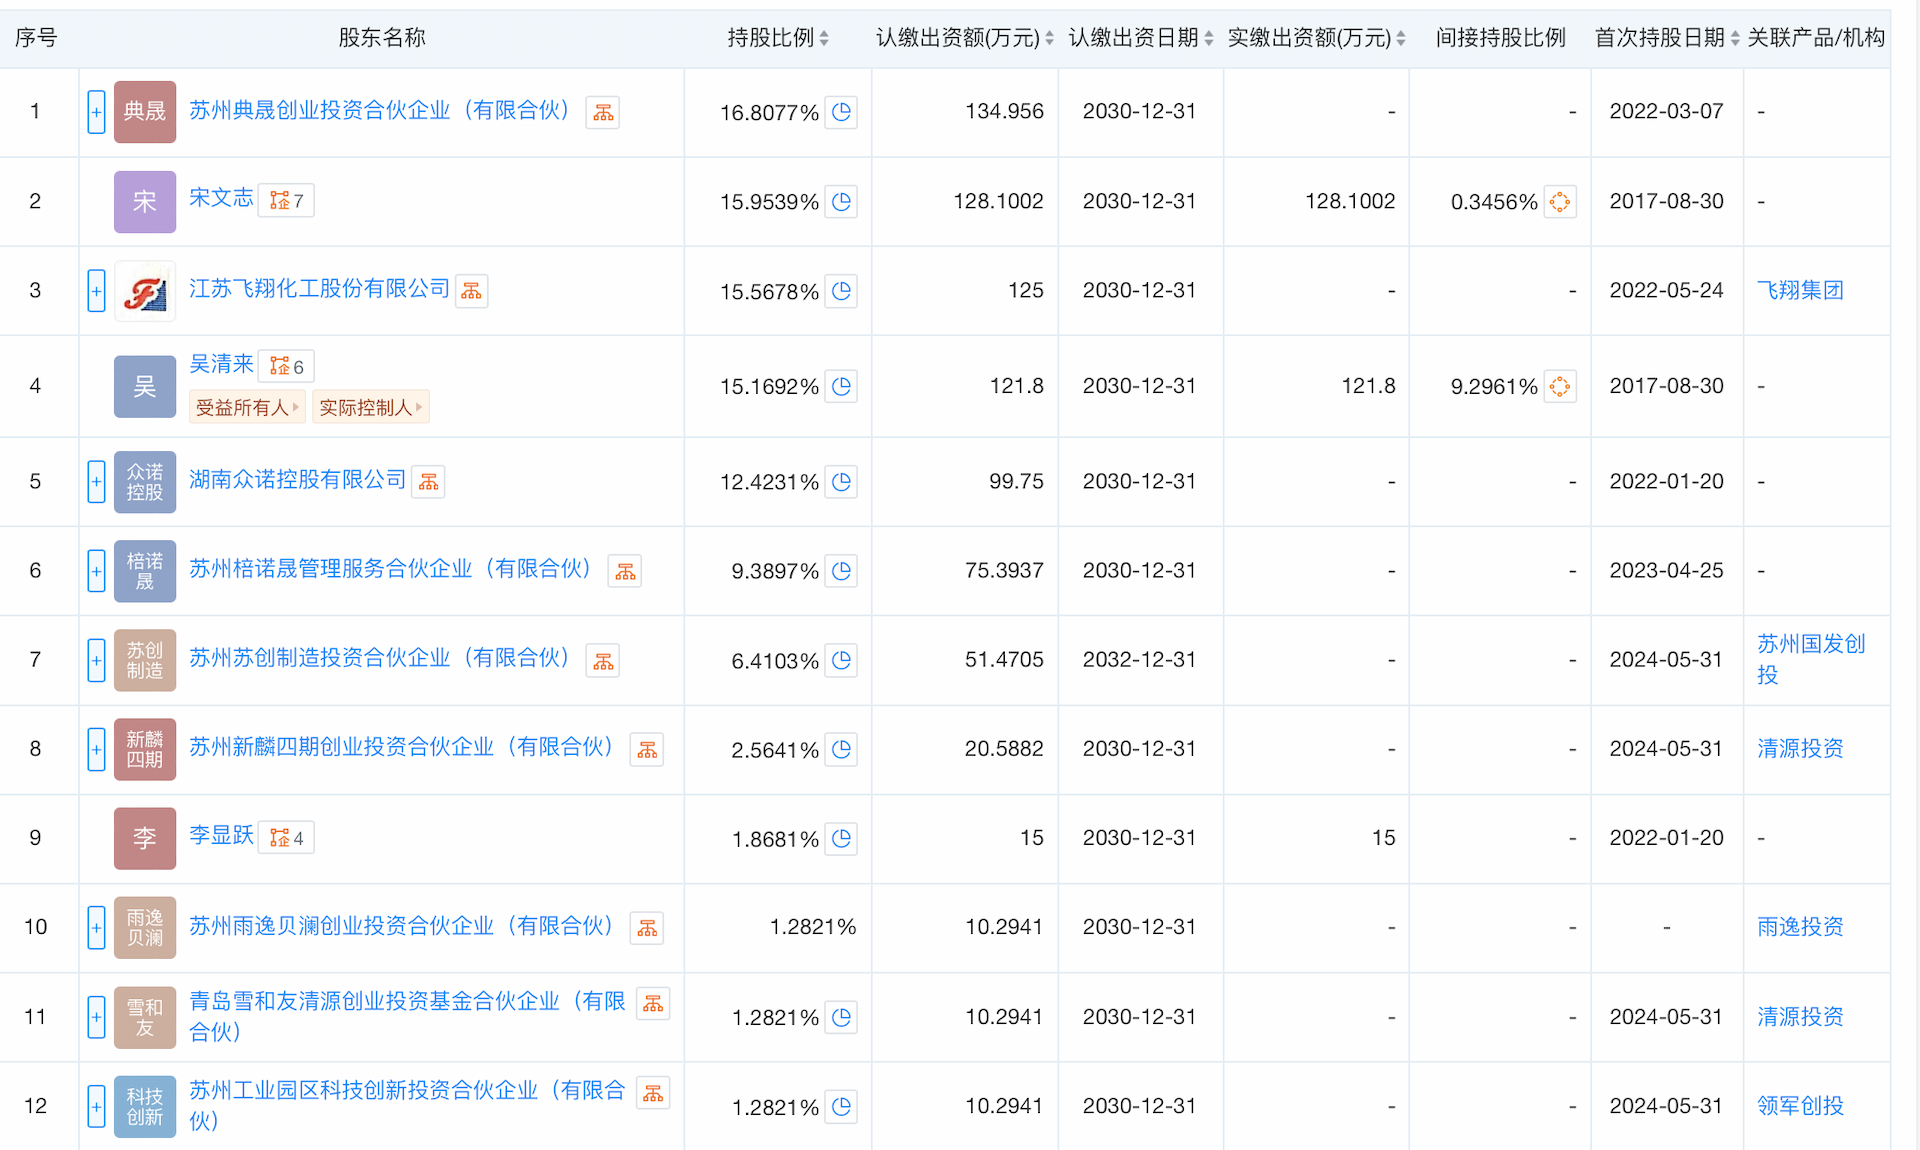
Task: Click pie chart icon beside 12.4231%
Action: [841, 482]
